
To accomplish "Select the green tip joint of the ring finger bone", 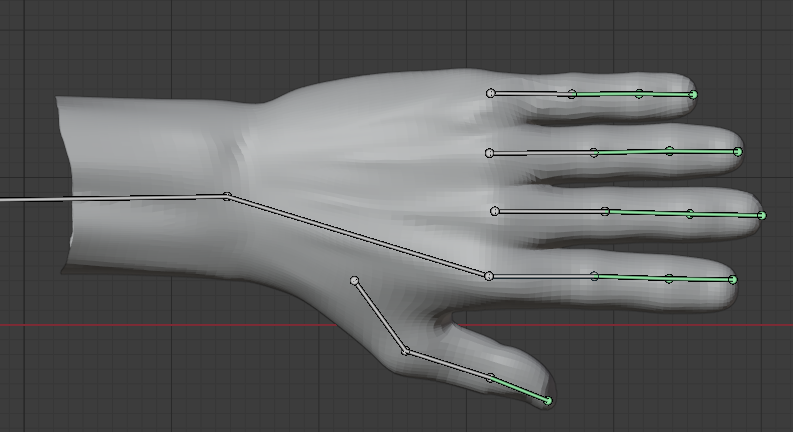I will click(x=738, y=152).
